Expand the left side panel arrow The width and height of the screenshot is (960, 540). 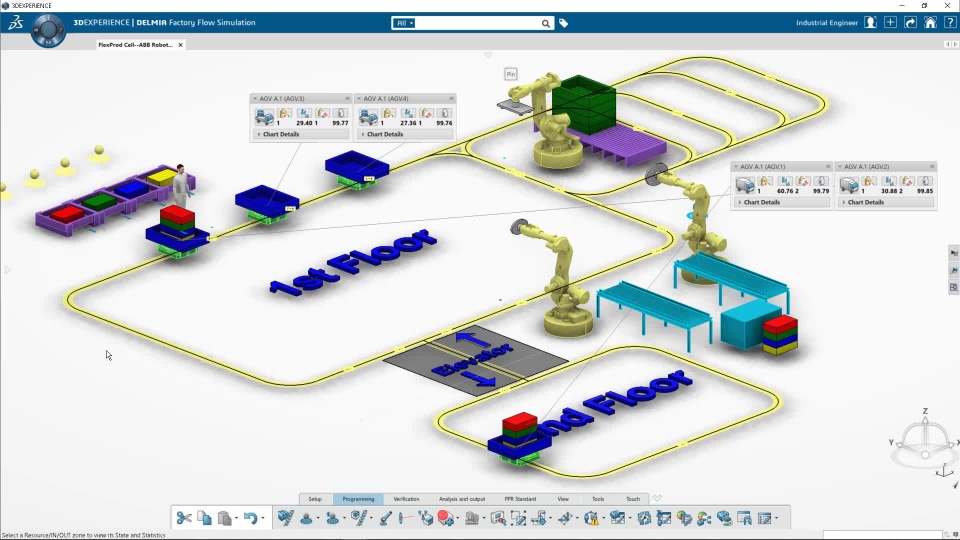click(x=7, y=270)
